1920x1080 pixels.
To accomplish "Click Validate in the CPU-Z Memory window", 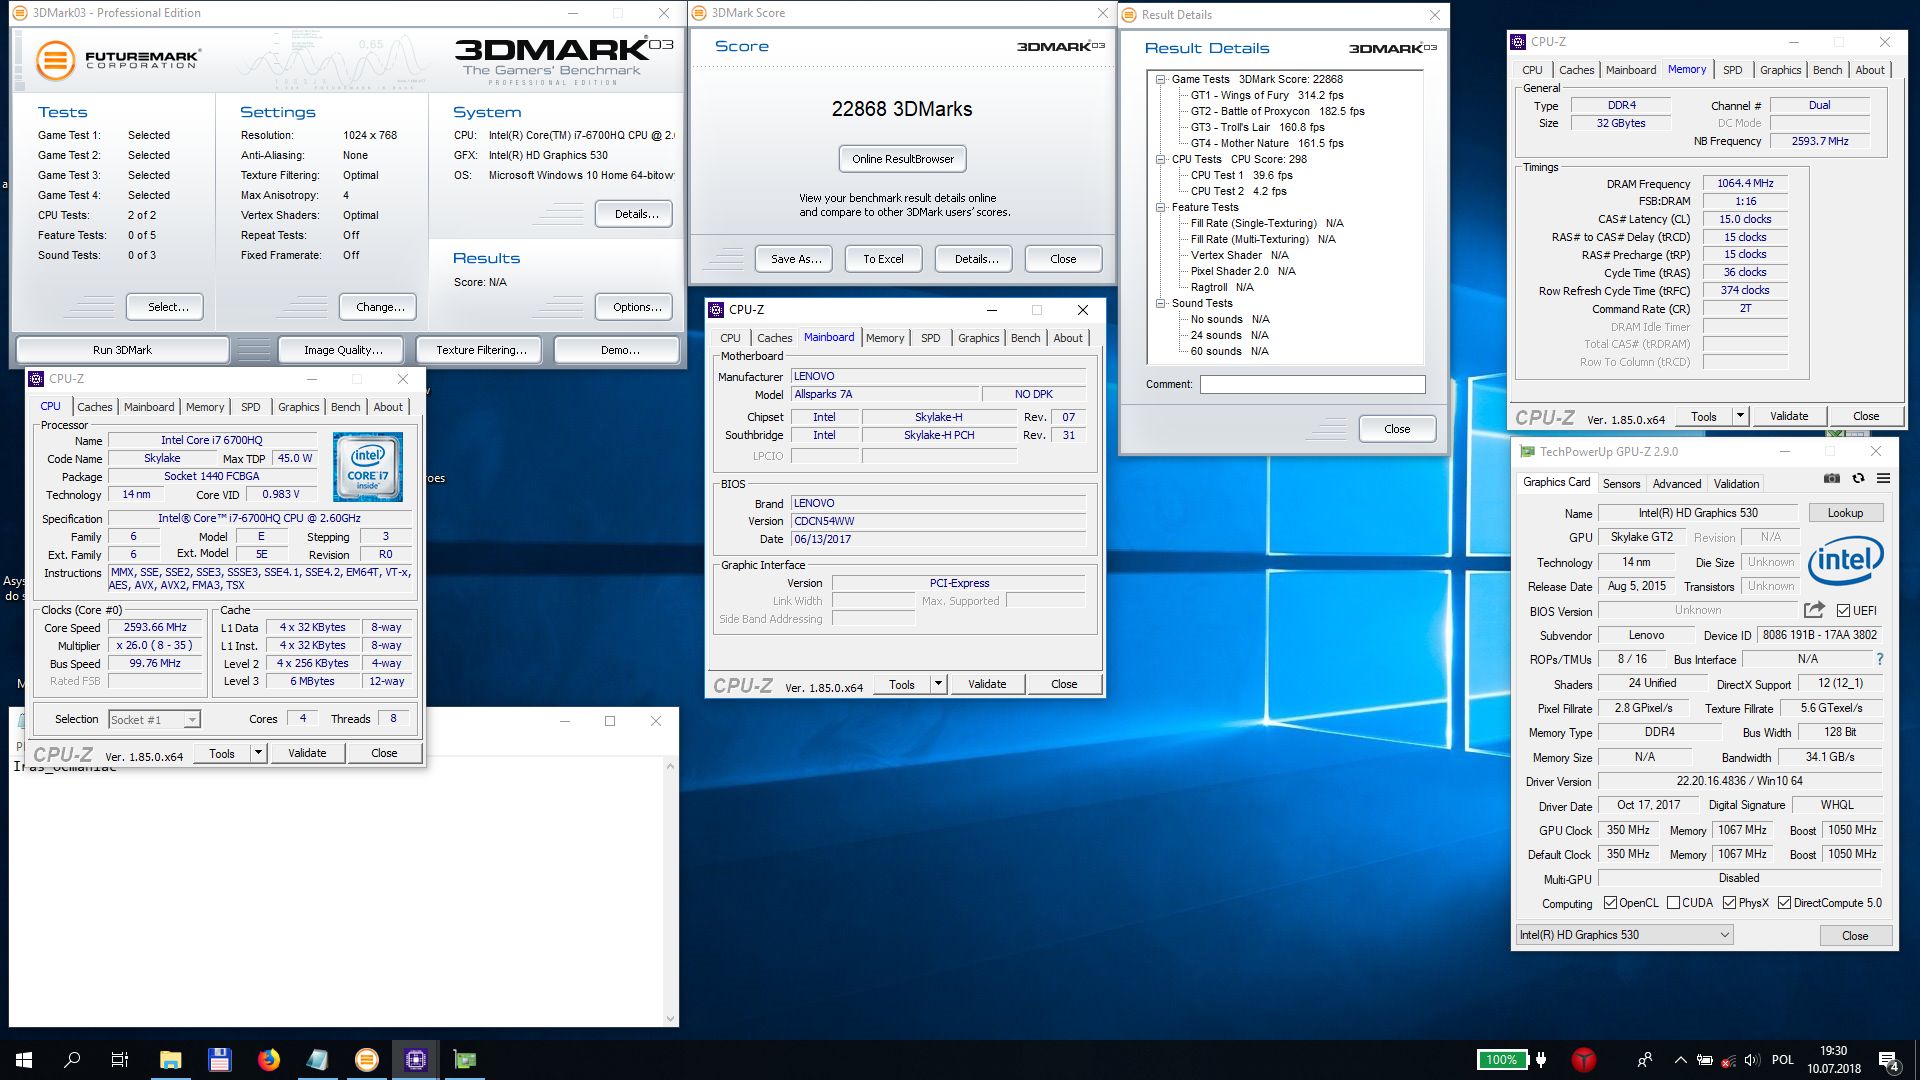I will point(1788,416).
